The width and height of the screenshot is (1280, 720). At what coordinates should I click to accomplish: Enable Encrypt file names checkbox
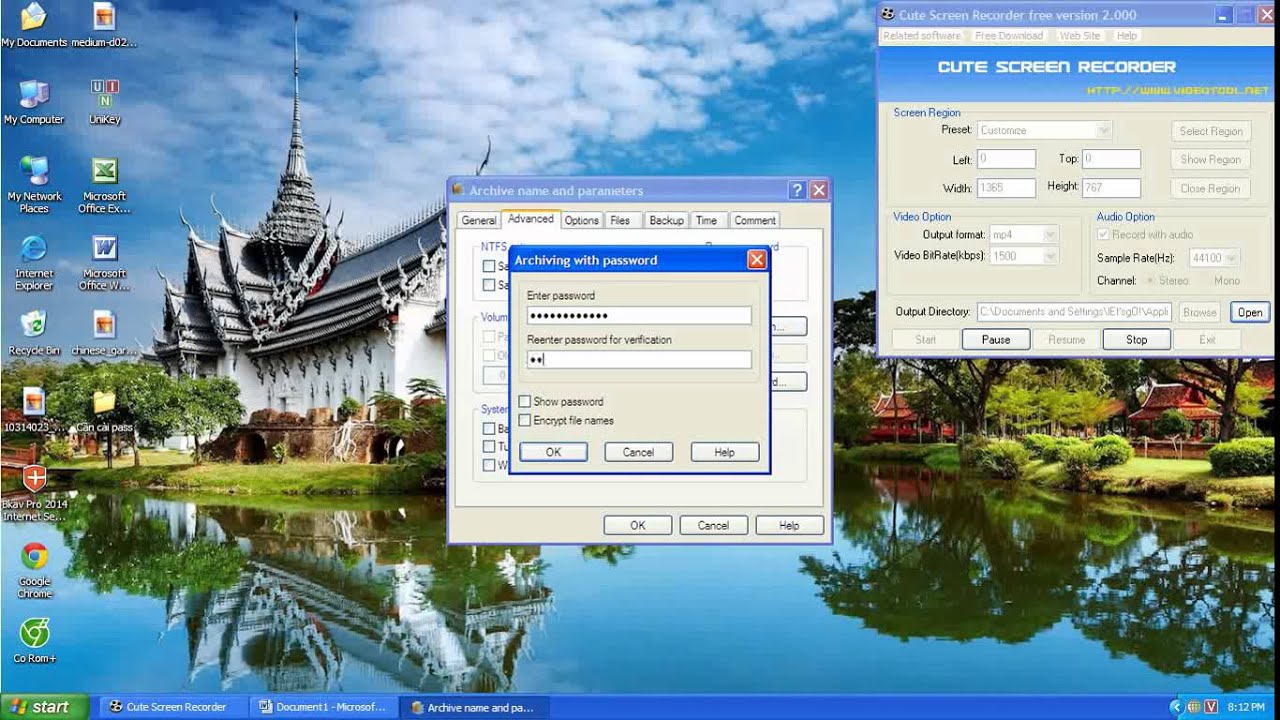pos(524,421)
